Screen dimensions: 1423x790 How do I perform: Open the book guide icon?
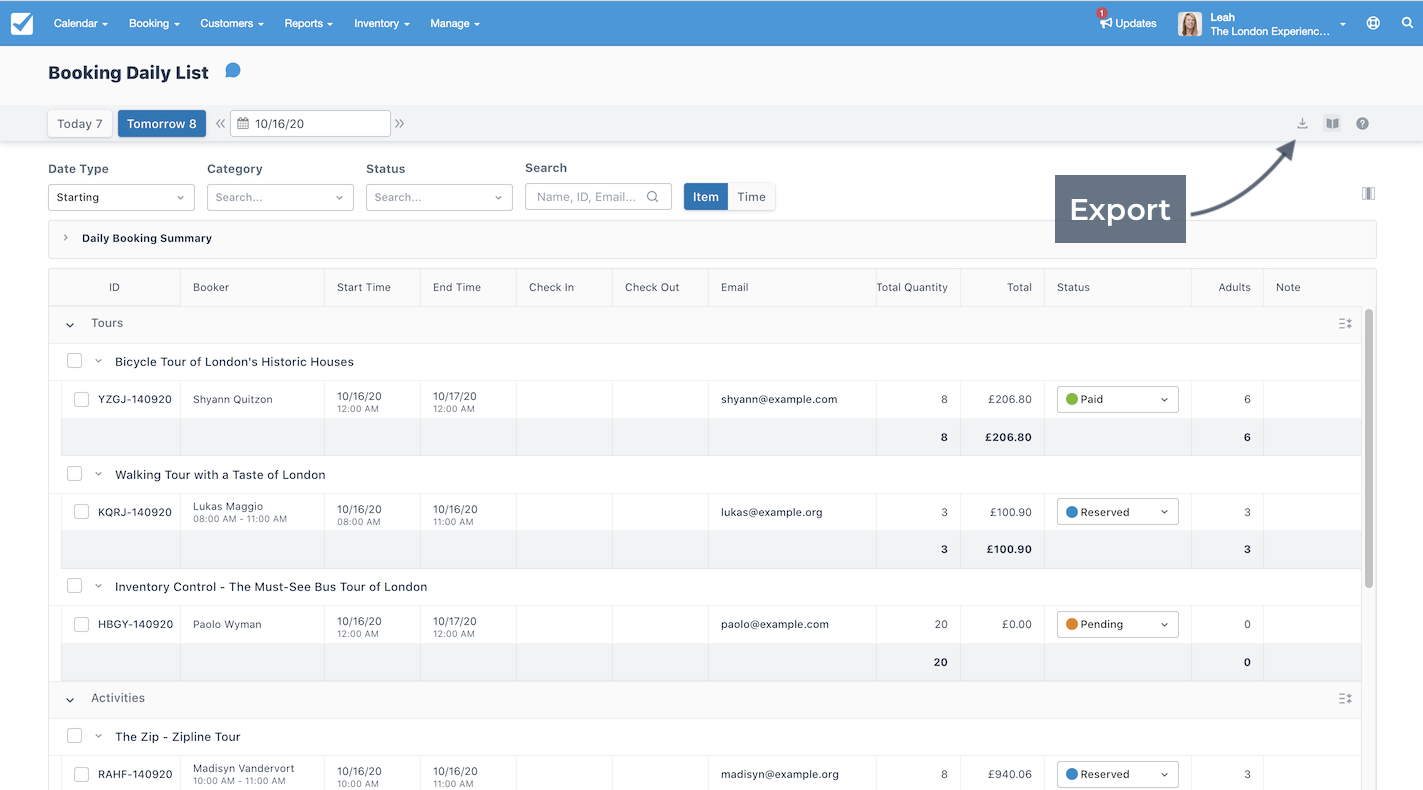coord(1332,123)
